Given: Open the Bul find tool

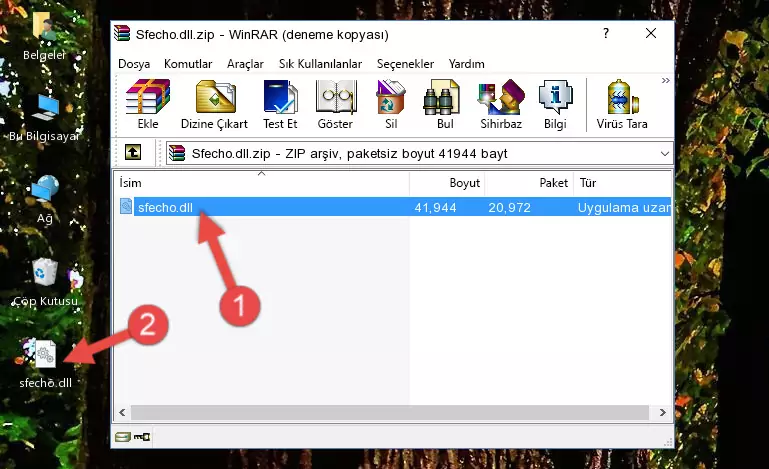Looking at the screenshot, I should (441, 97).
